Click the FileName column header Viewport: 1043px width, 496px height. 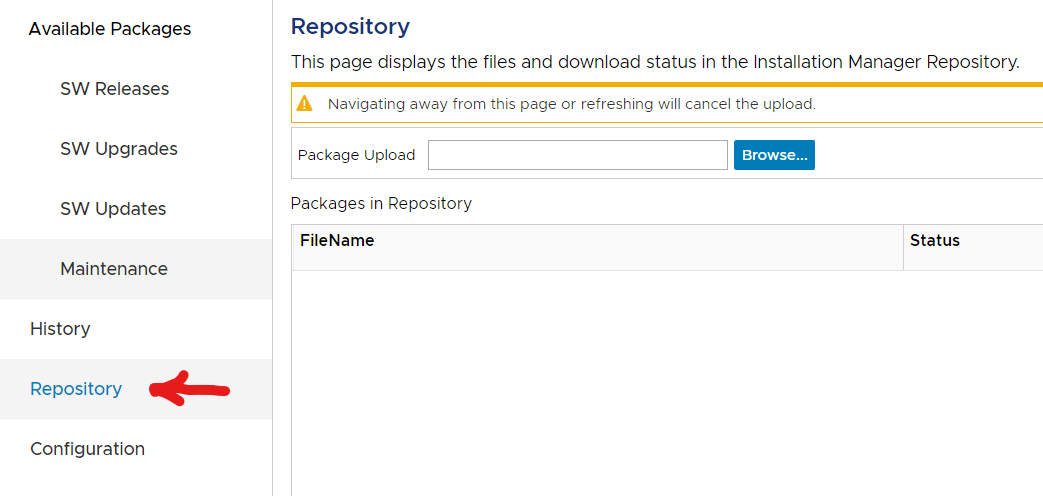(x=337, y=241)
